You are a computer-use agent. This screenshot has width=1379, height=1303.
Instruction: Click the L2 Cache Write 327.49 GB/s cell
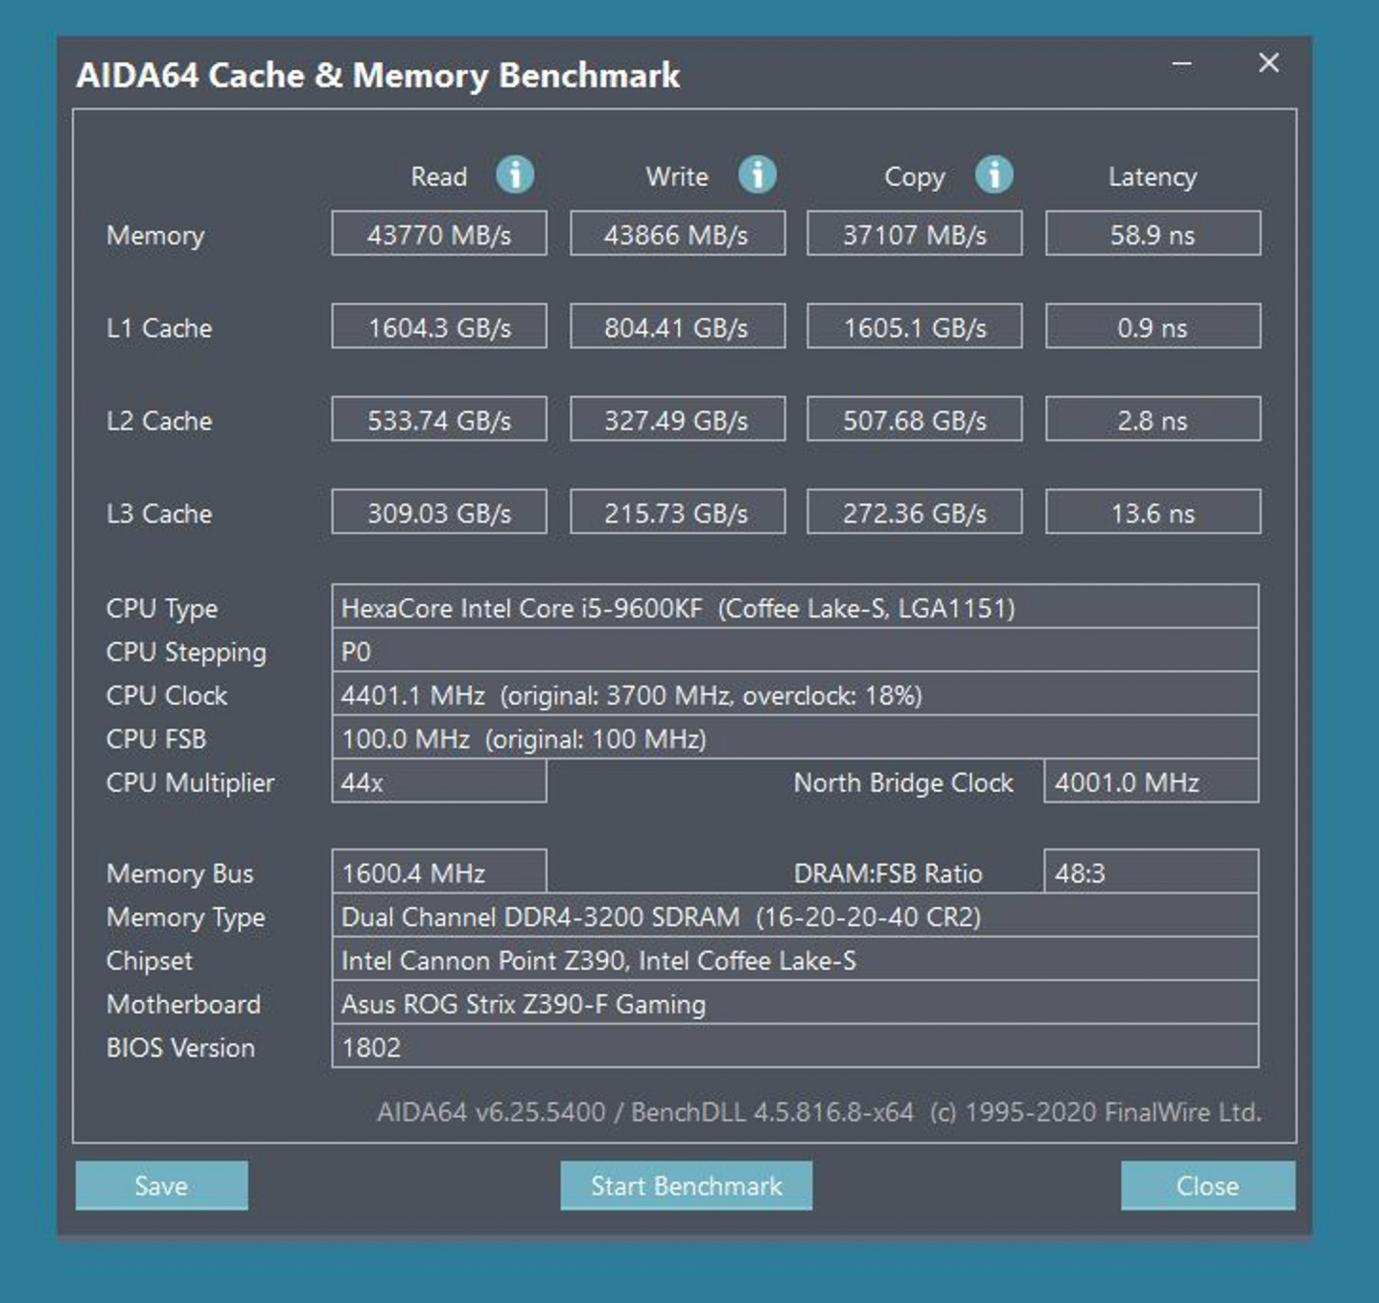pyautogui.click(x=677, y=420)
